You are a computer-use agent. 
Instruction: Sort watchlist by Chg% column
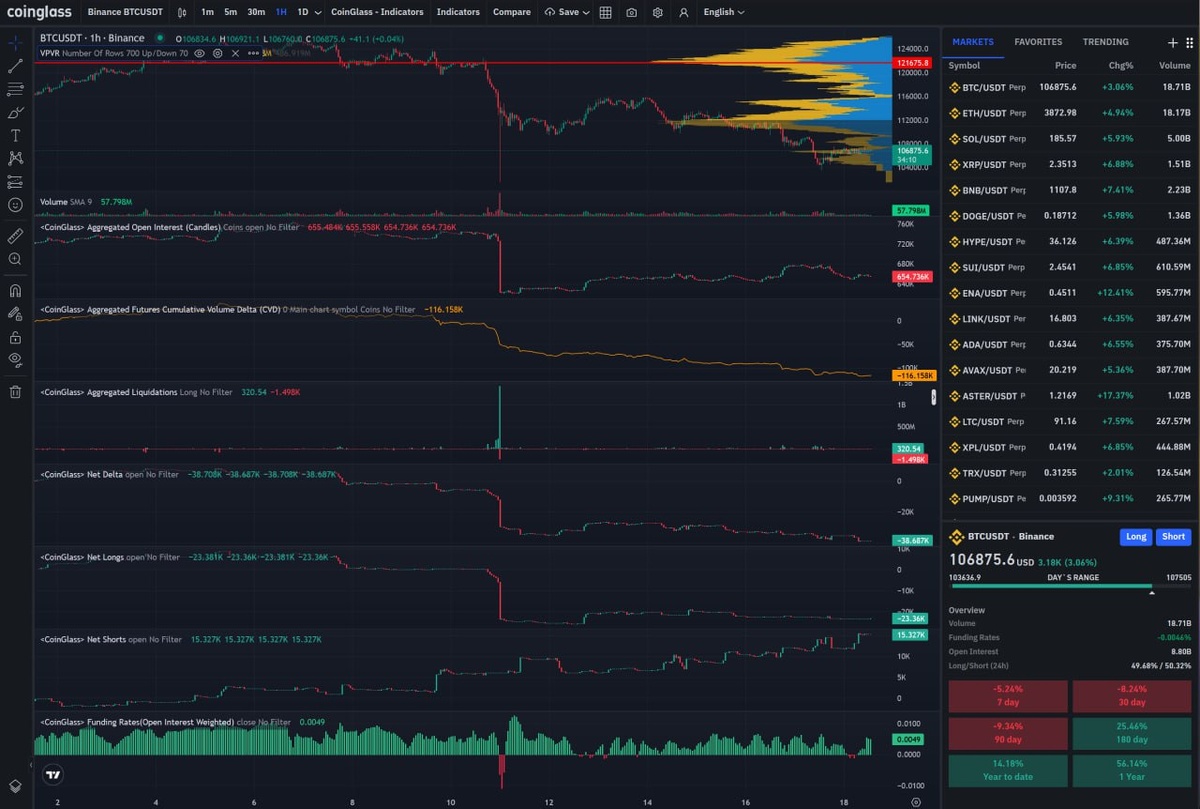click(x=1121, y=65)
